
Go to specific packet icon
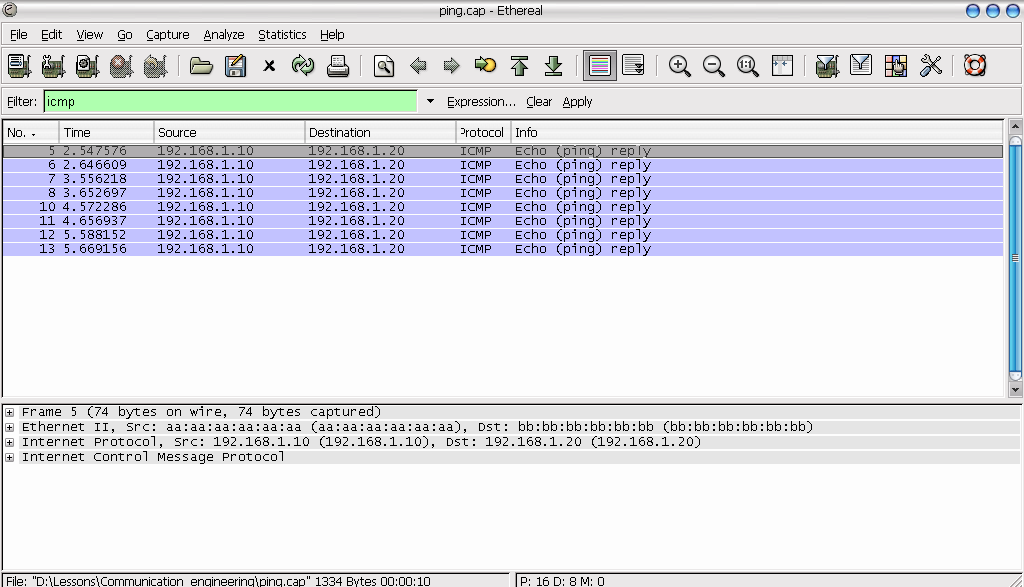[x=485, y=65]
